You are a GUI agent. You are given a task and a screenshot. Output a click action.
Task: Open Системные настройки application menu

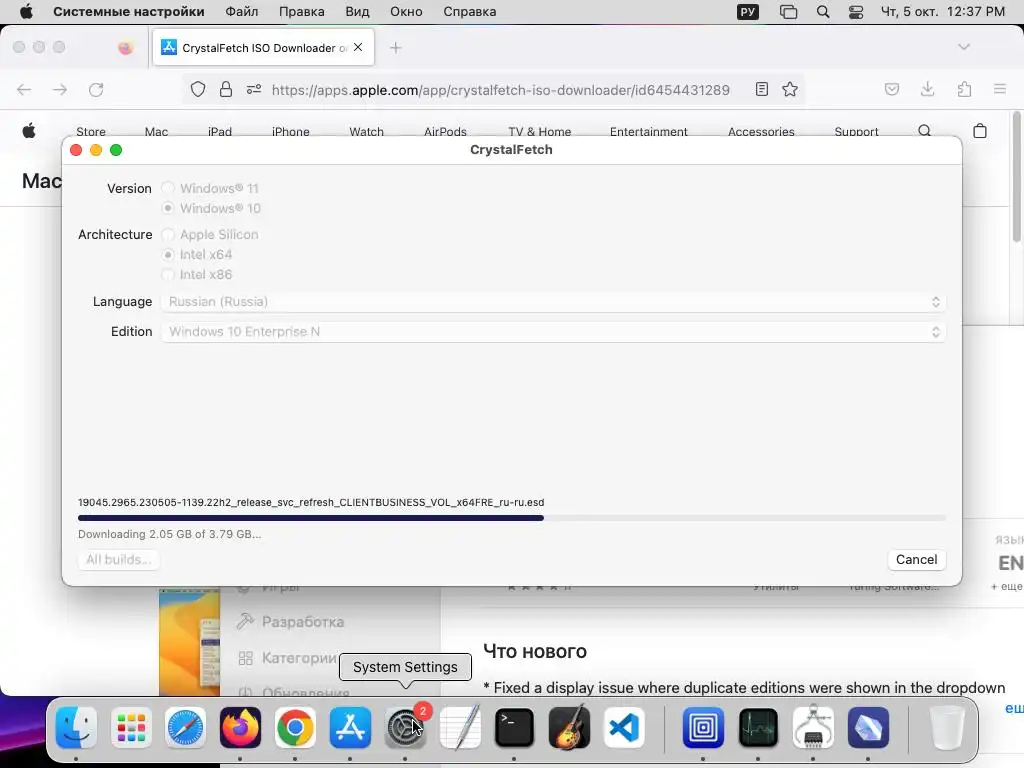point(129,12)
